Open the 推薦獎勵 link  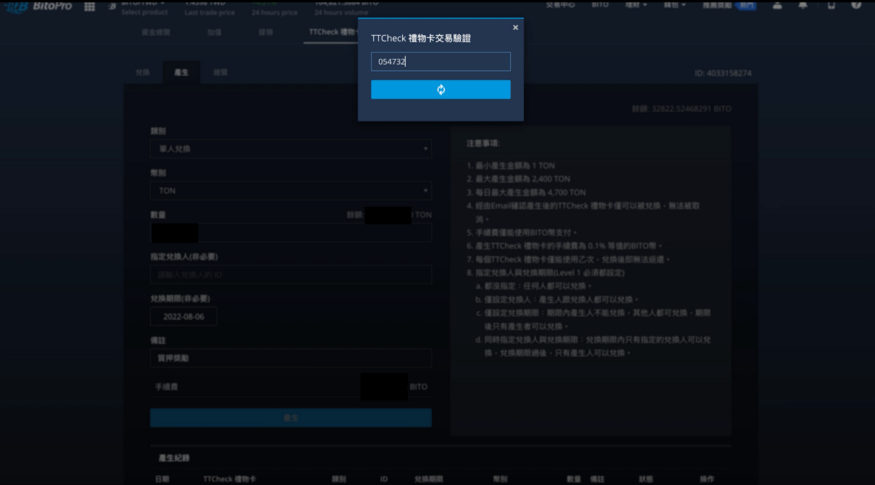717,4
